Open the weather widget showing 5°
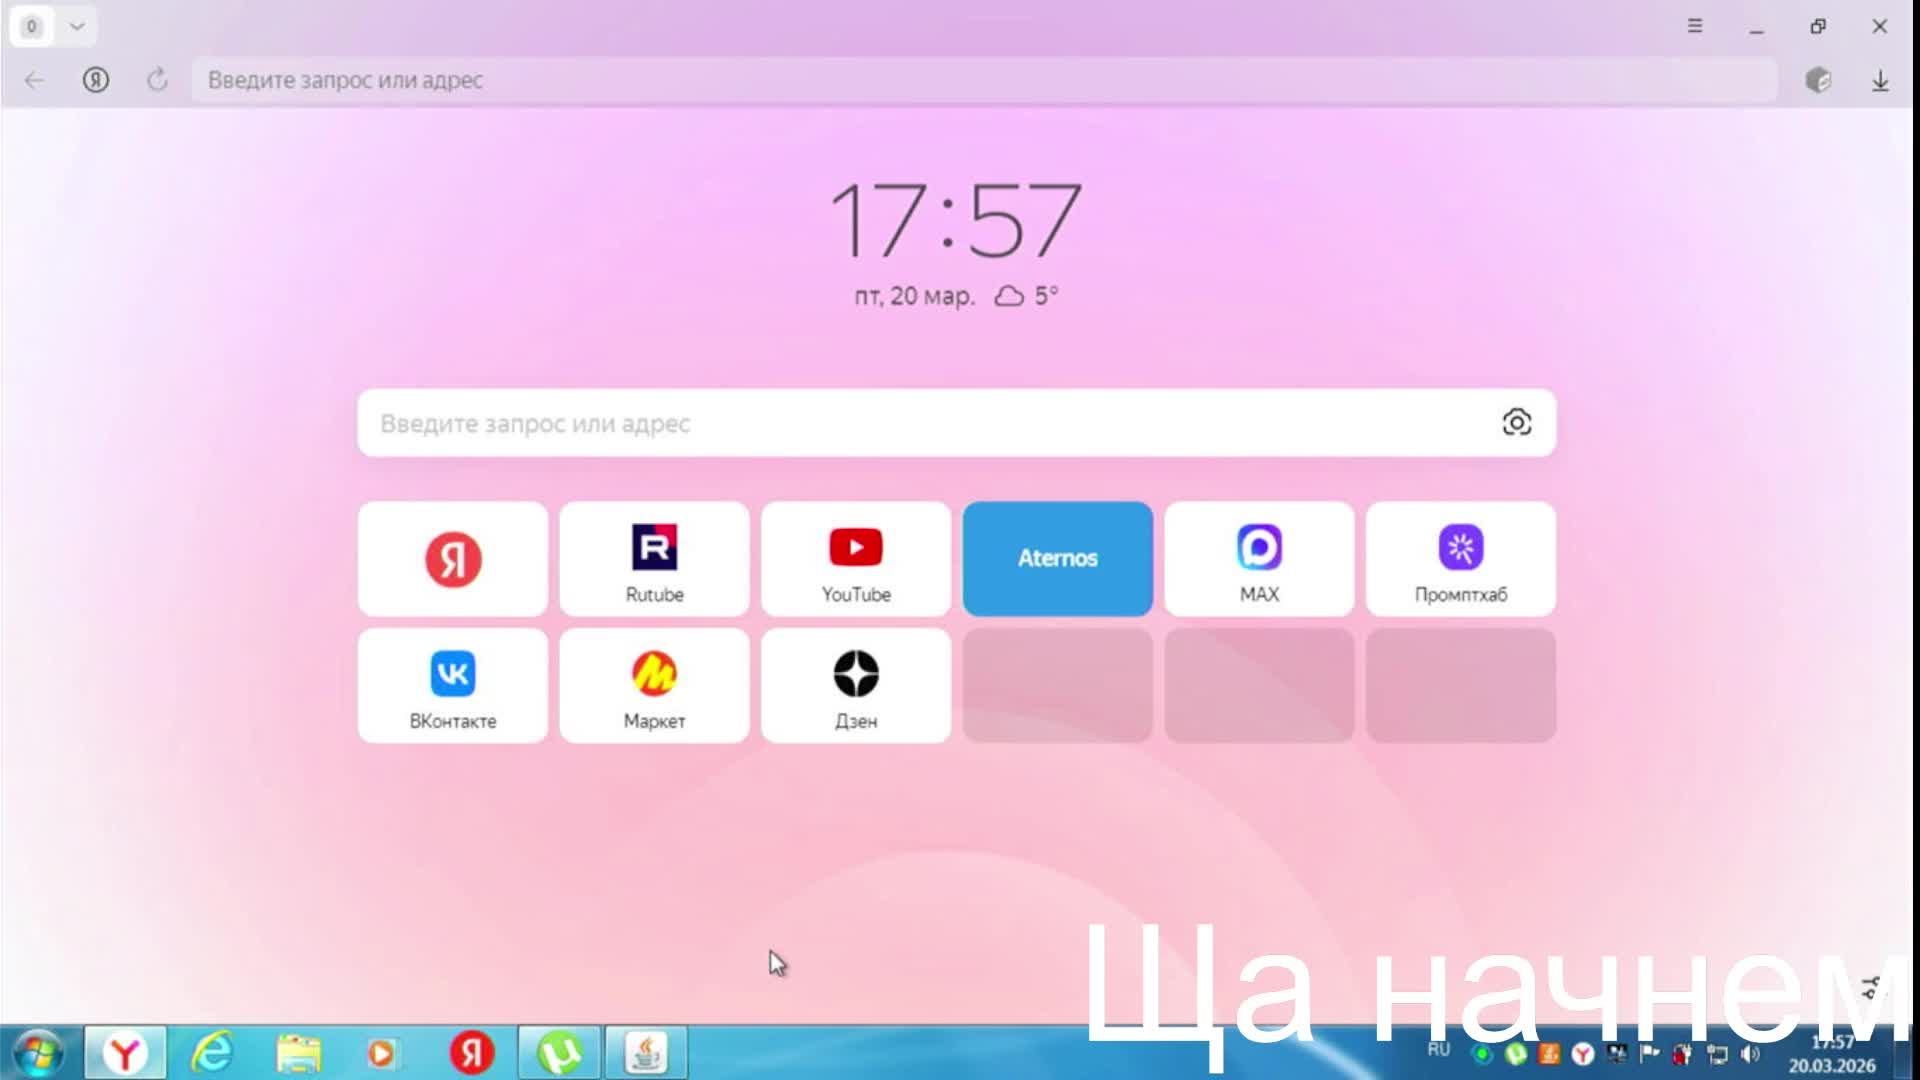Viewport: 1920px width, 1080px height. [1026, 296]
